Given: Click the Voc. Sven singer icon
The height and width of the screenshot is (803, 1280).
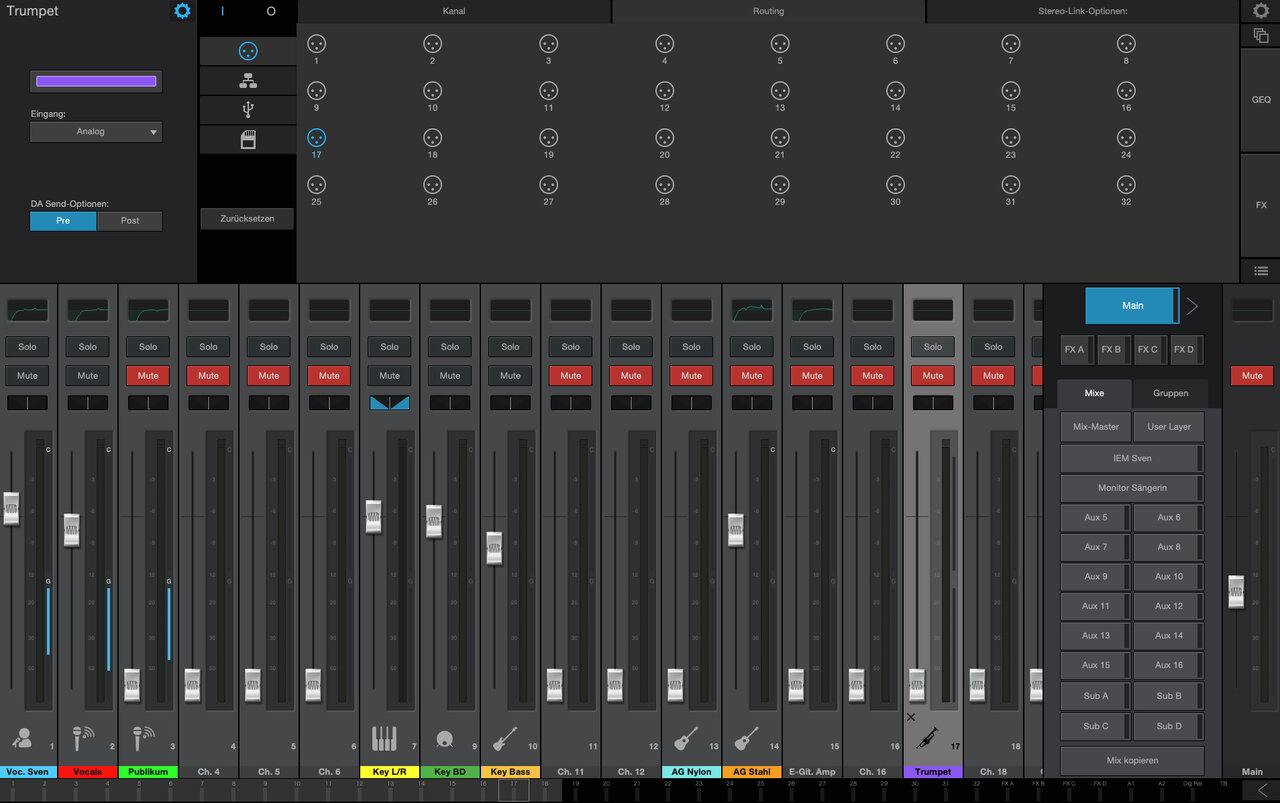Looking at the screenshot, I should point(21,739).
